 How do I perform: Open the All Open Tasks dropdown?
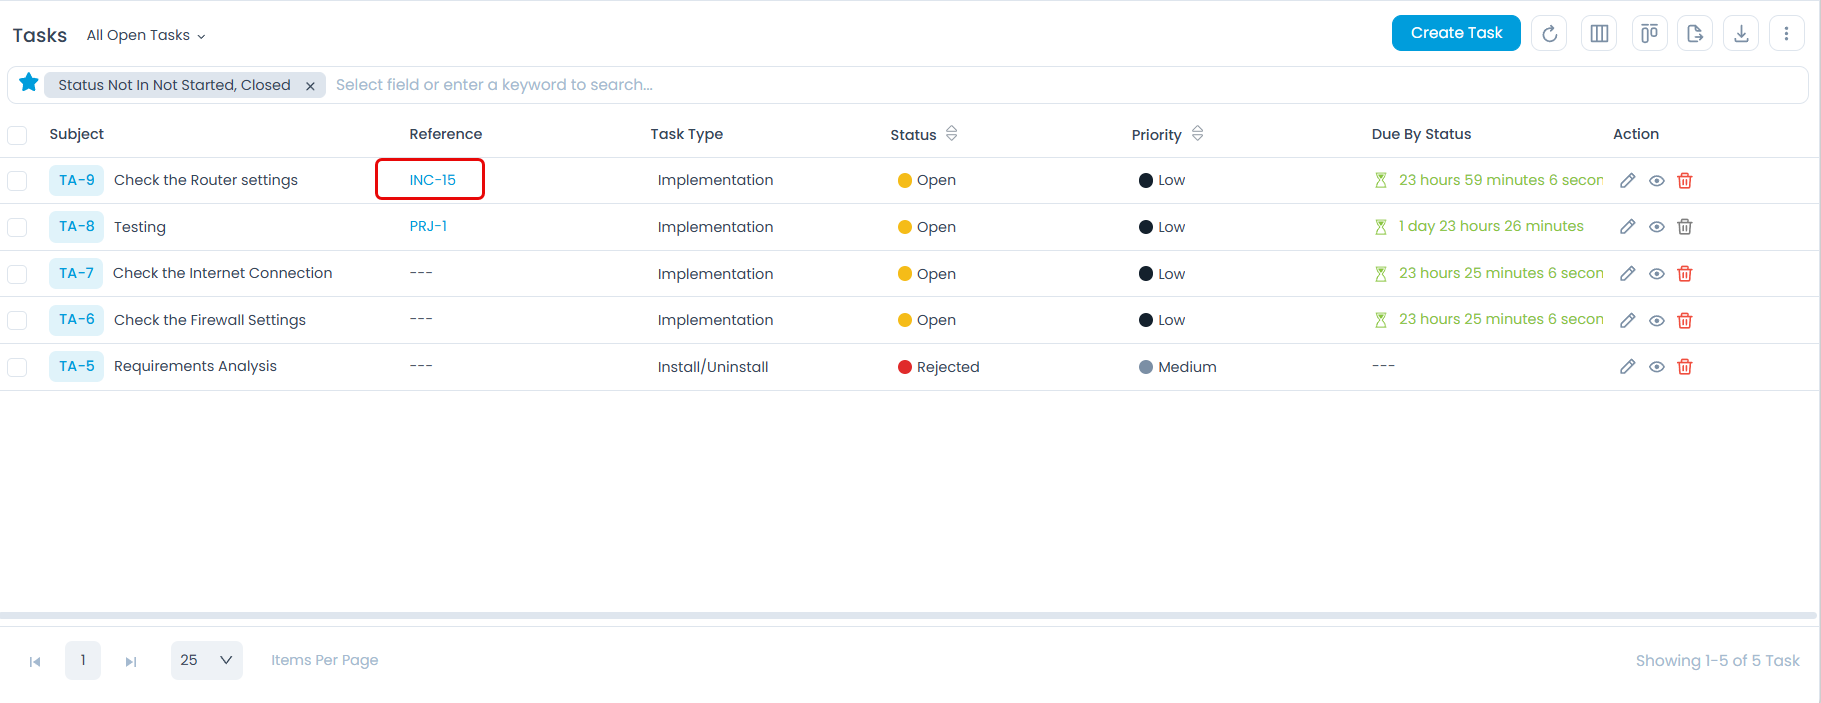[x=146, y=35]
